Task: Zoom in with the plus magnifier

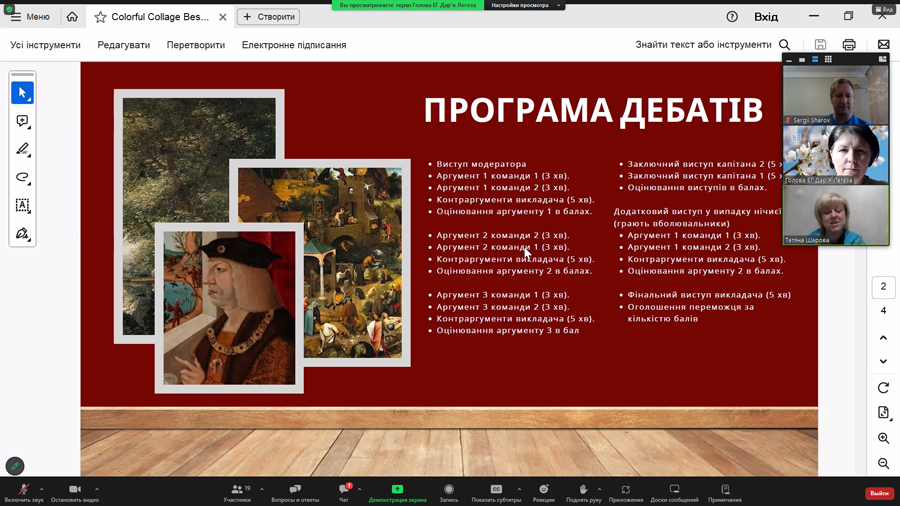Action: tap(883, 438)
